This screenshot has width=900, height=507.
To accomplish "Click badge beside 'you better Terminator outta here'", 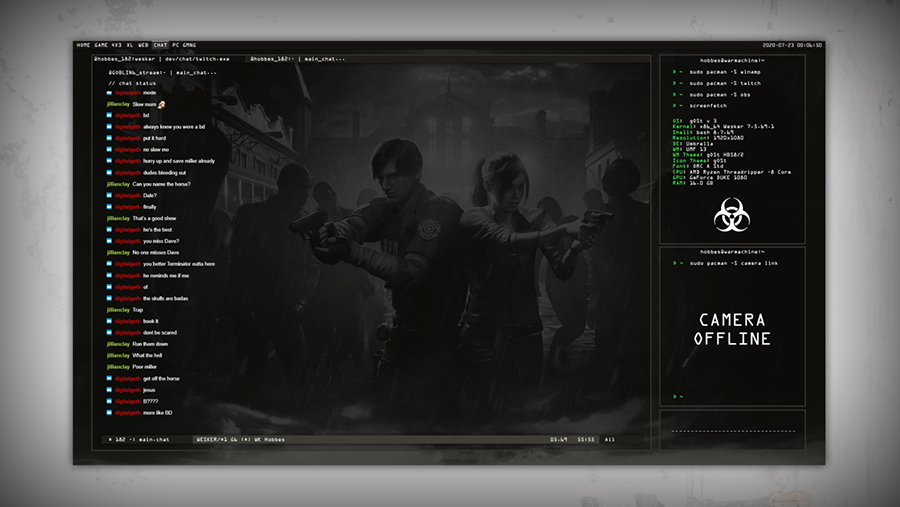I will (109, 264).
